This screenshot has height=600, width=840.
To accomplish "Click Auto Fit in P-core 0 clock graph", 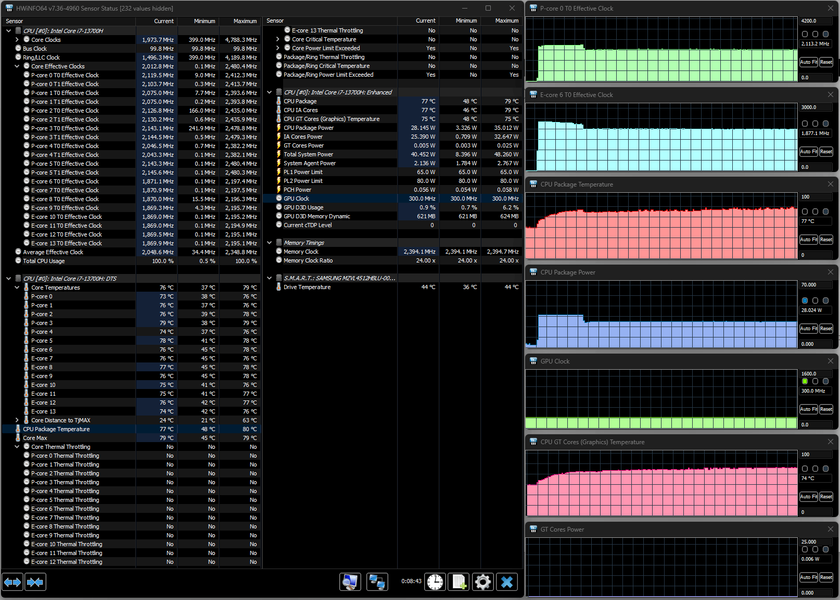I will (808, 62).
